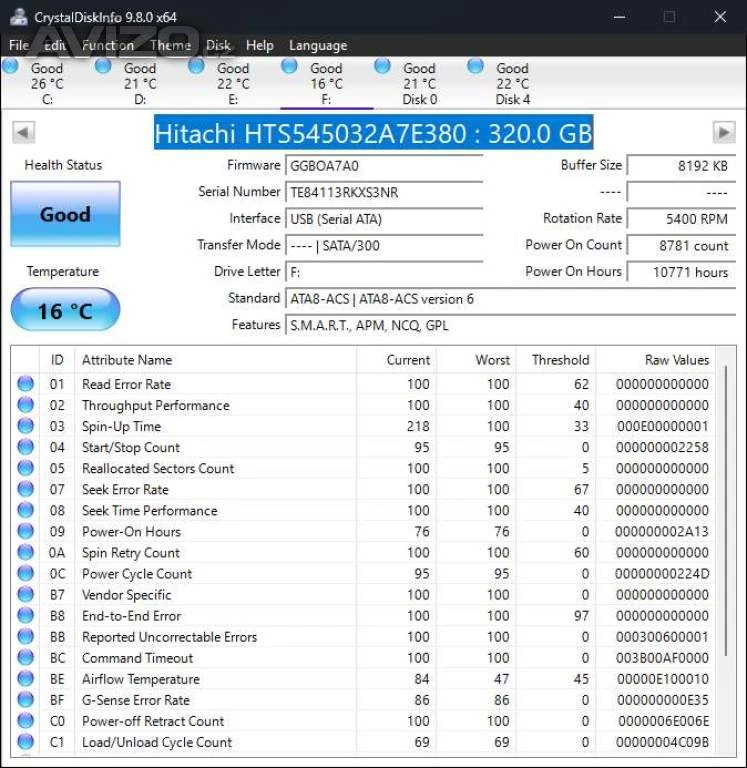Click the 16 °C temperature indicator
The height and width of the screenshot is (768, 747).
tap(65, 311)
